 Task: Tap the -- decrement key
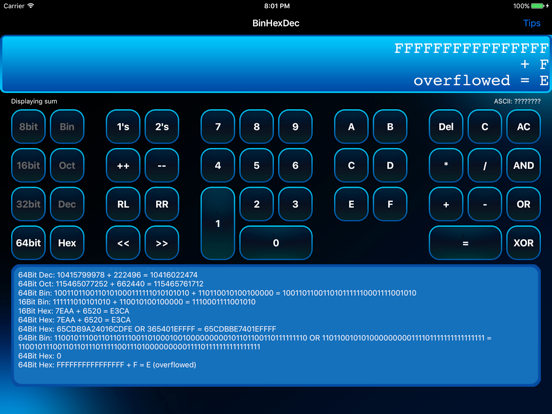pos(162,165)
